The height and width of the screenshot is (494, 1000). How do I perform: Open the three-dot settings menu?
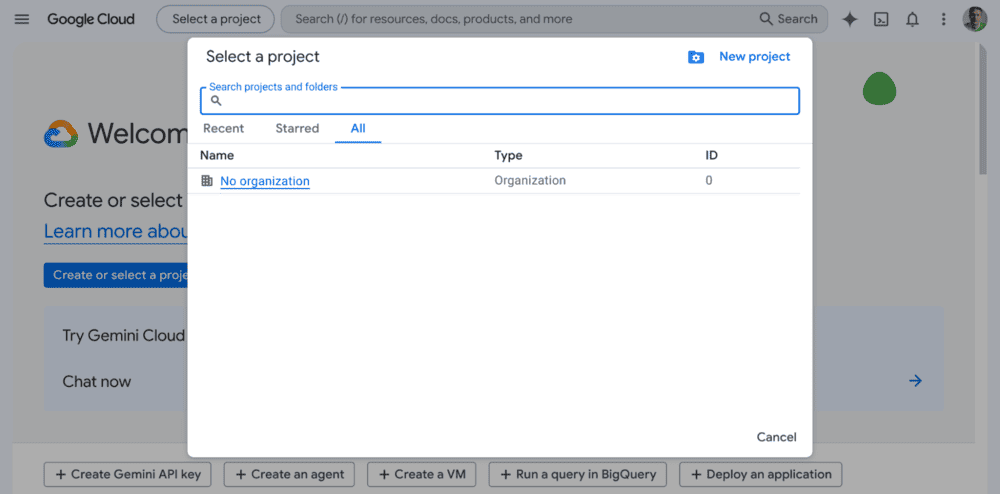(944, 19)
